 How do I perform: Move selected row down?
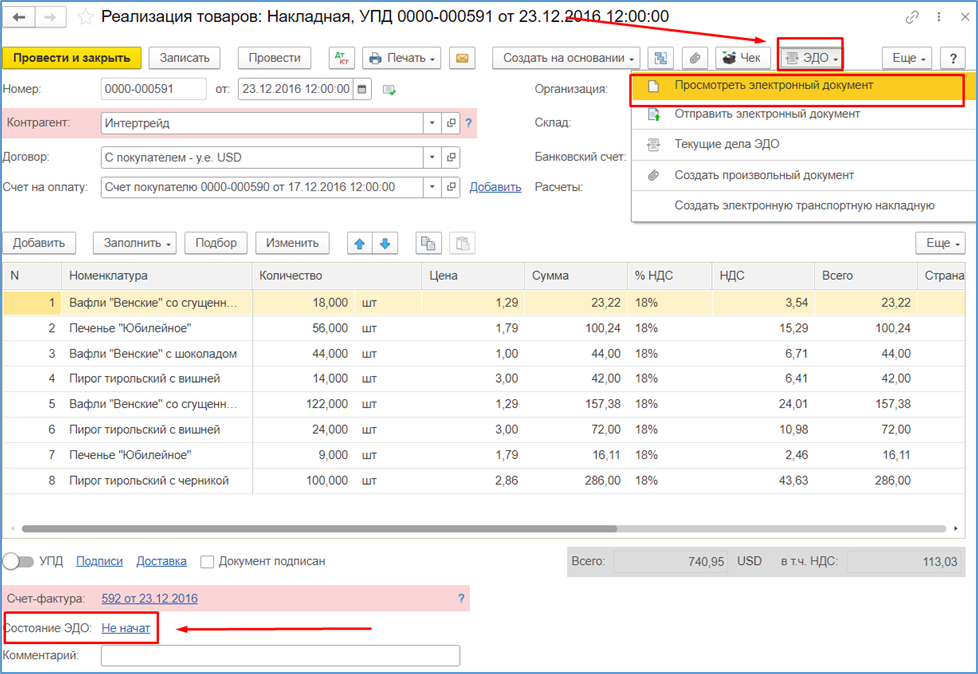click(385, 243)
